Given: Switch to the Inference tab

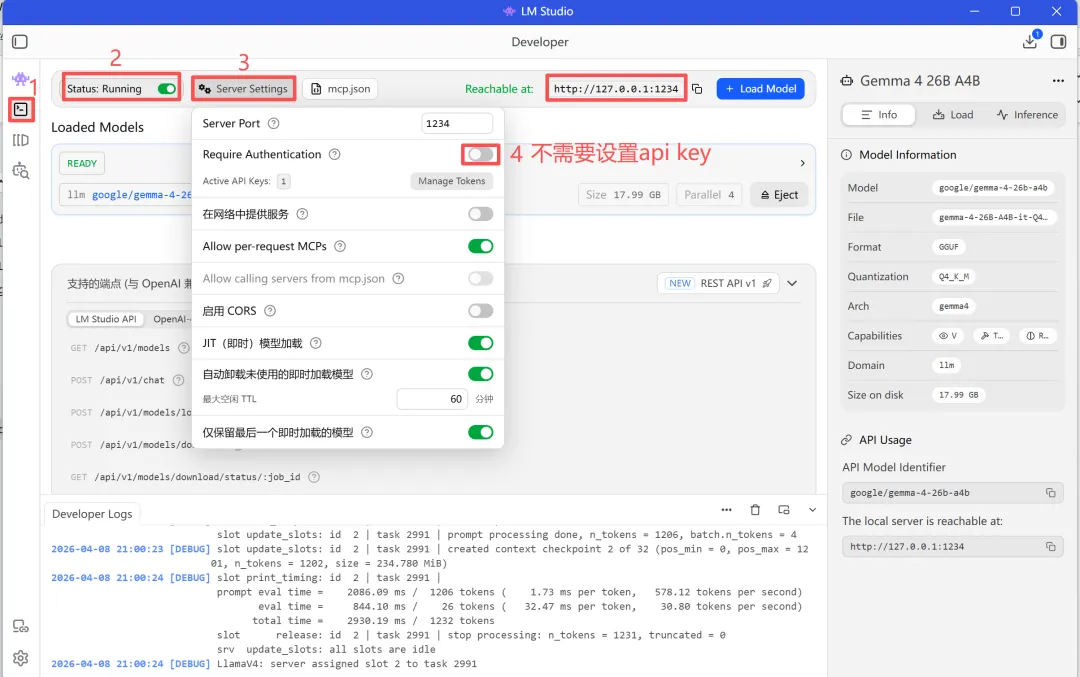Looking at the screenshot, I should [x=1027, y=115].
